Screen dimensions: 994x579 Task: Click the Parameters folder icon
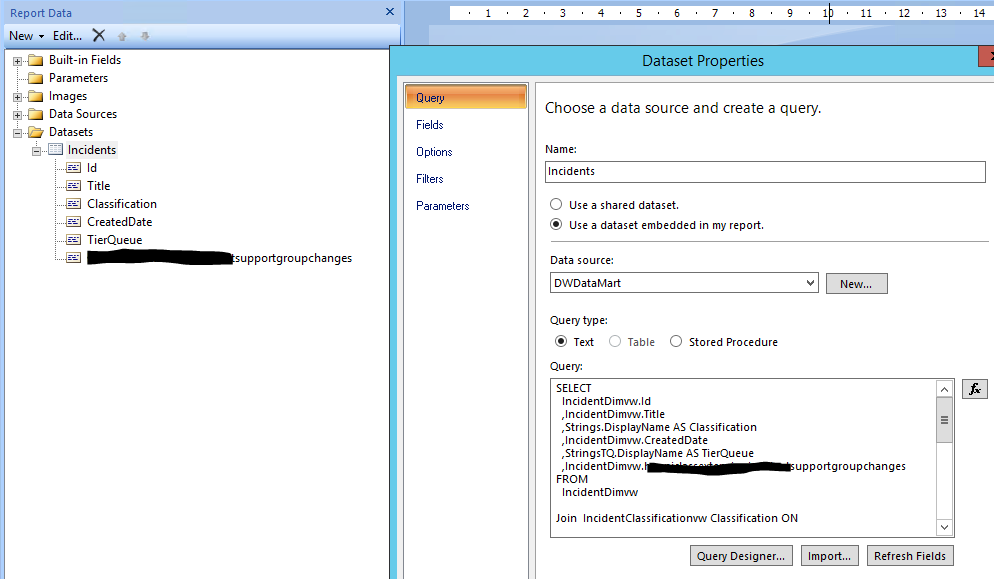pos(36,78)
